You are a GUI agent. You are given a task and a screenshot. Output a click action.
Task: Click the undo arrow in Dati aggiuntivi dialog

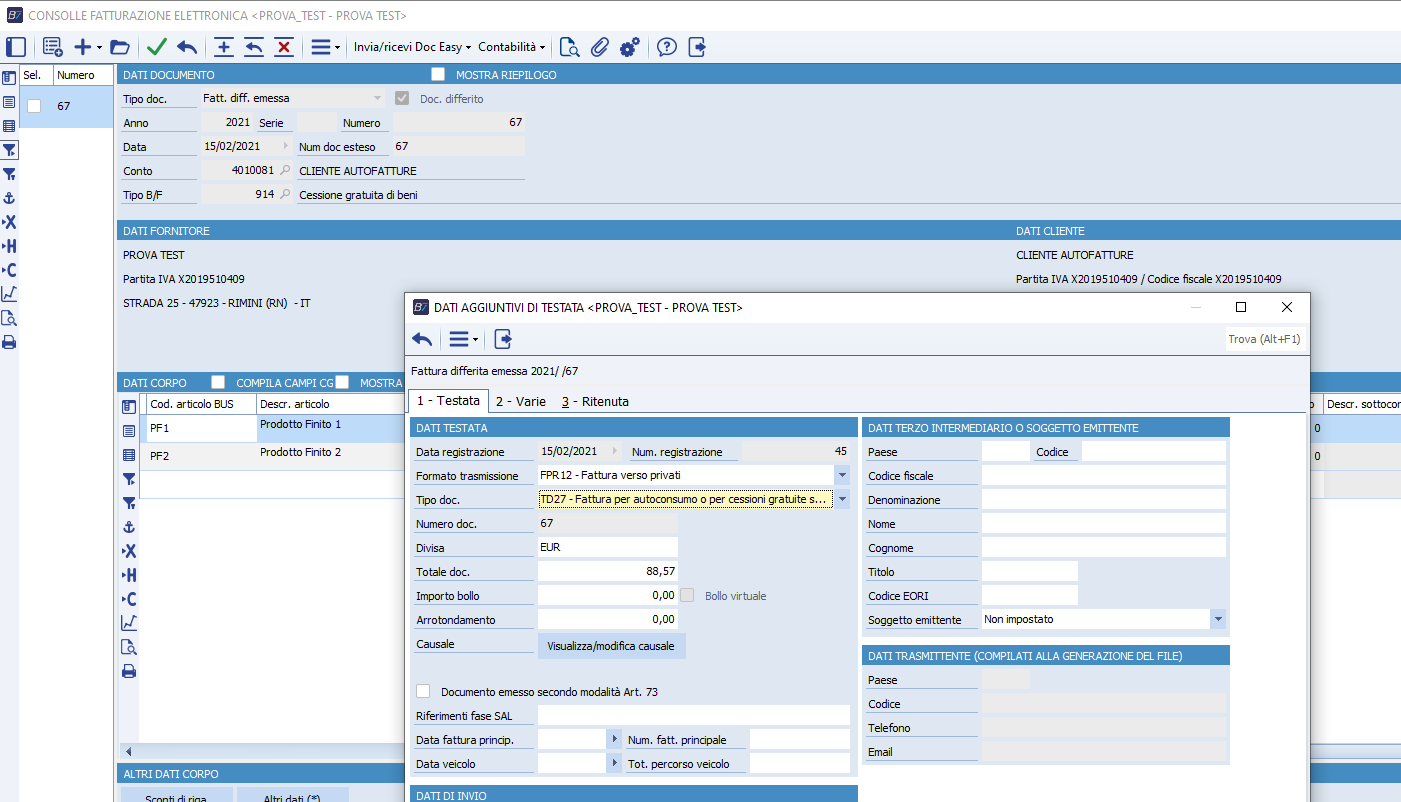(x=422, y=339)
